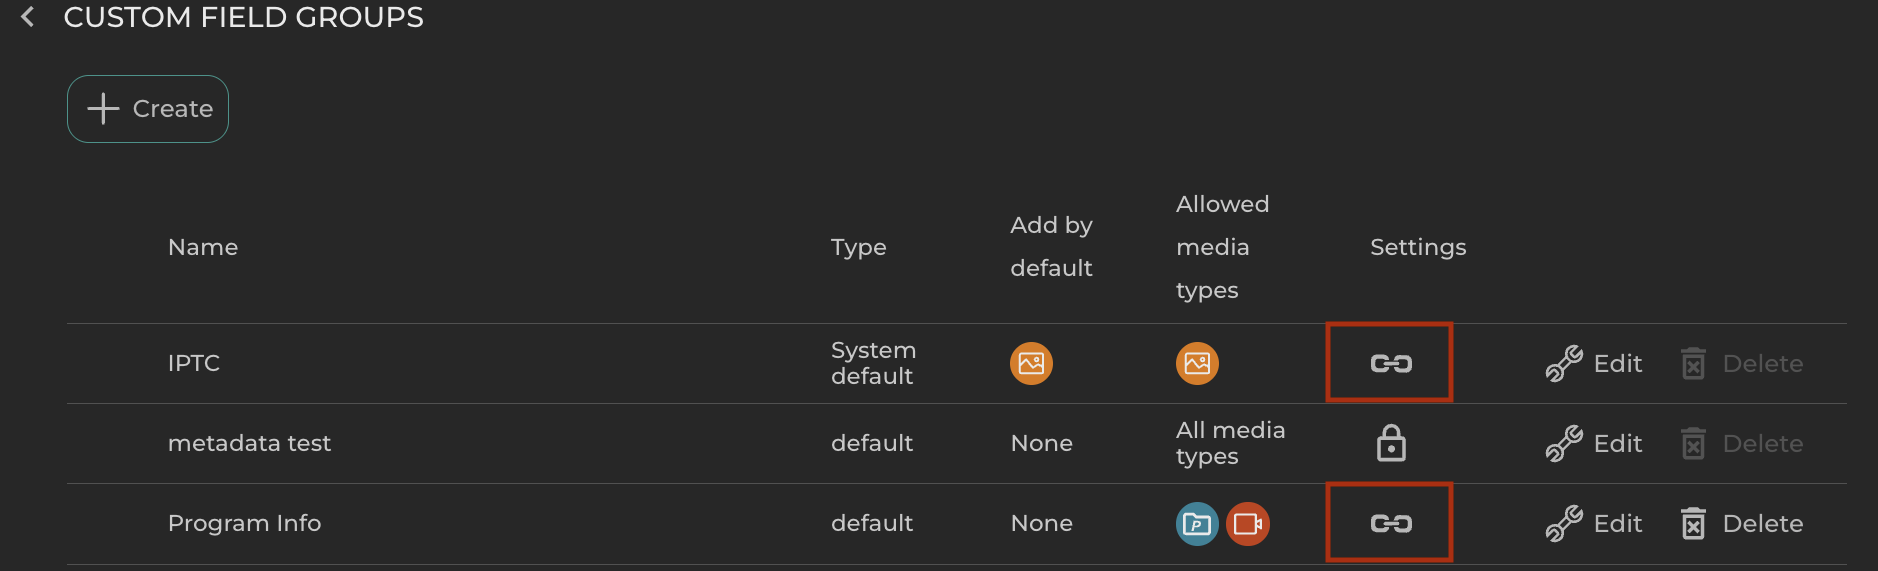Select the Program Info name cell
Screen dimensions: 1878x571
(244, 523)
